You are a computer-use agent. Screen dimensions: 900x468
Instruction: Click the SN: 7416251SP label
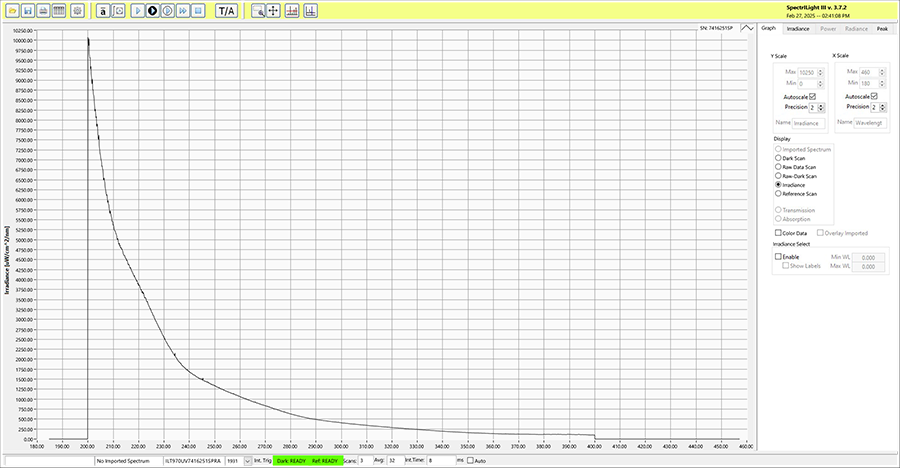point(716,28)
